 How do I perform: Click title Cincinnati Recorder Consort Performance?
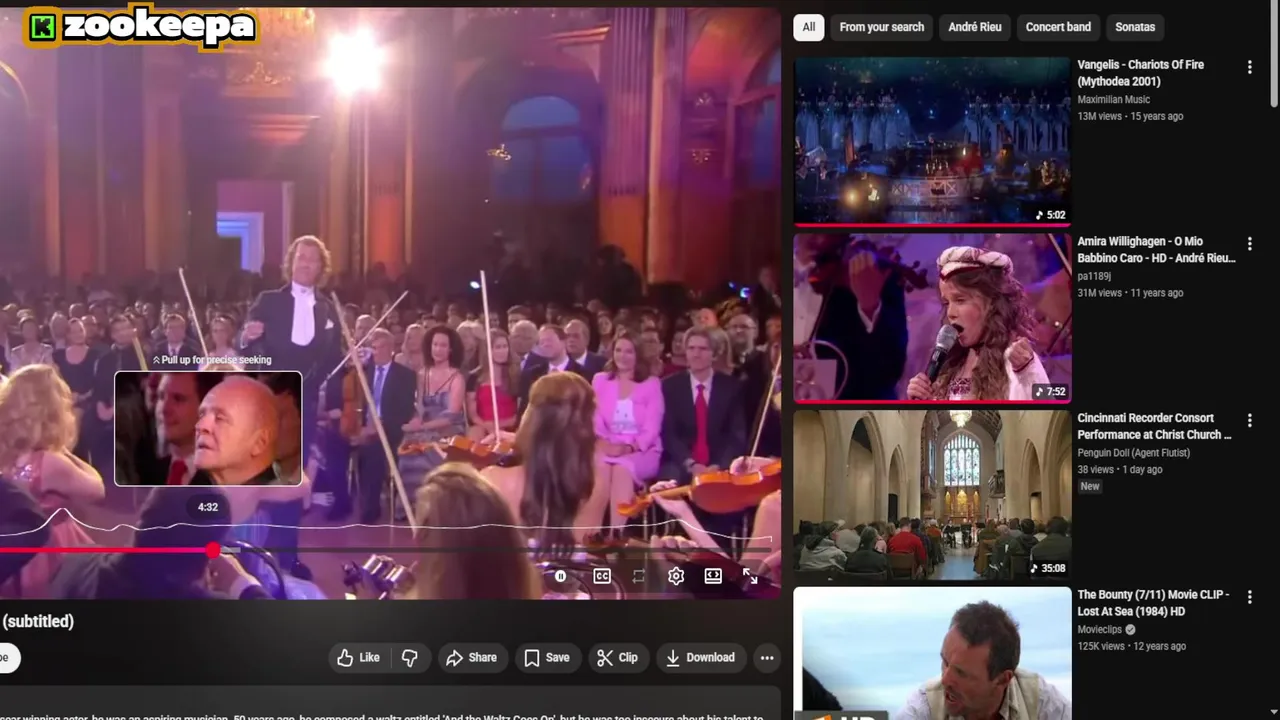coord(1154,426)
